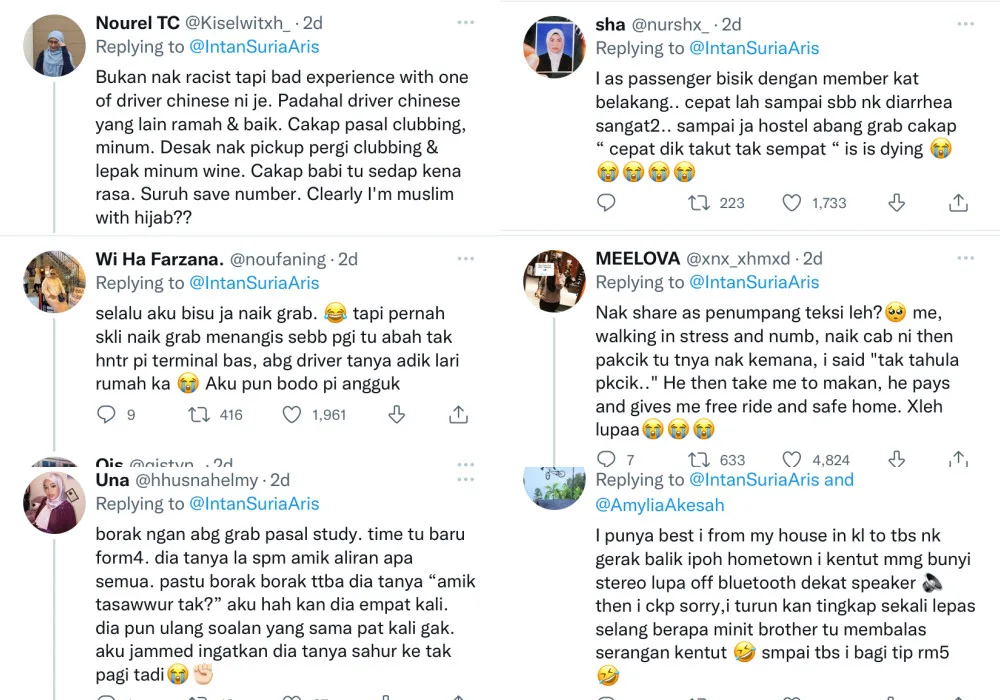Screen dimensions: 1000x700
Task: Like sha's tweet with 1,733 likes
Action: point(792,203)
